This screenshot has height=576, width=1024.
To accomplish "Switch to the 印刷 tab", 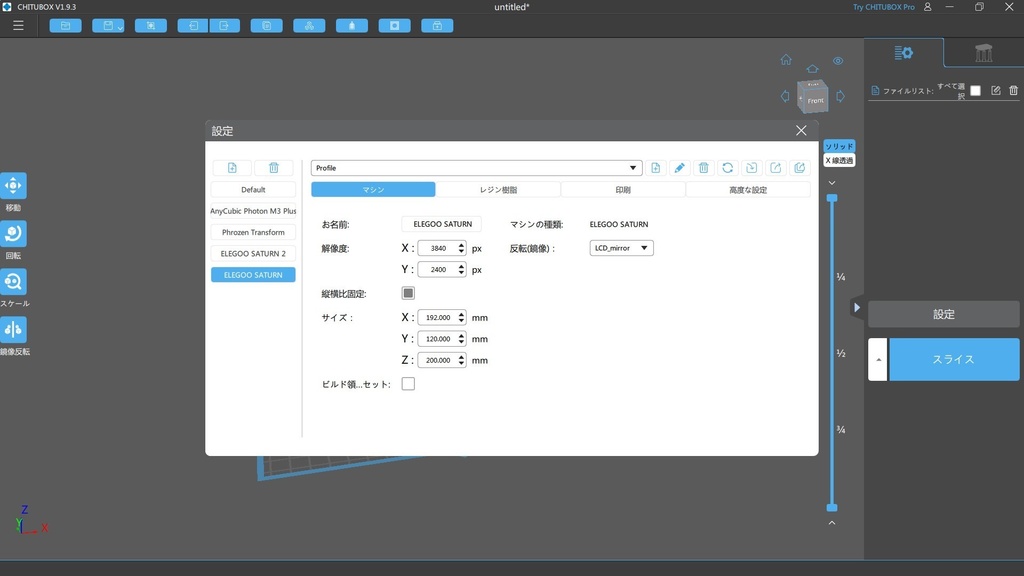I will tap(623, 189).
